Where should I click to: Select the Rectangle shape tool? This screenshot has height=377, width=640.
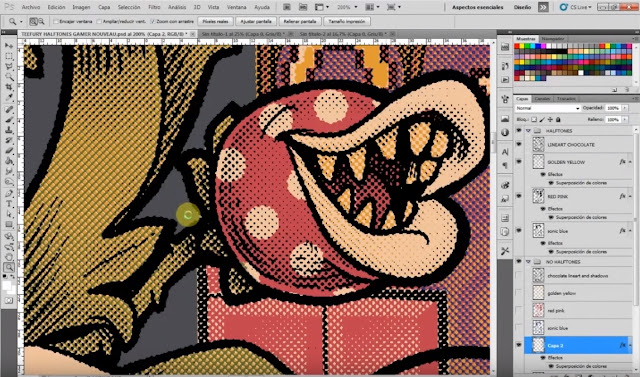coord(9,225)
